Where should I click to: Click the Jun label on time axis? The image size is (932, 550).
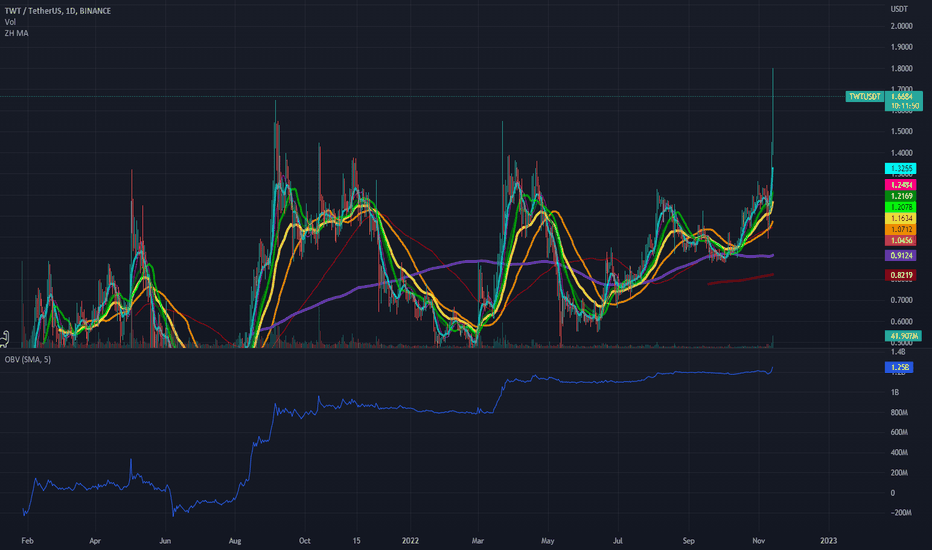[165, 541]
